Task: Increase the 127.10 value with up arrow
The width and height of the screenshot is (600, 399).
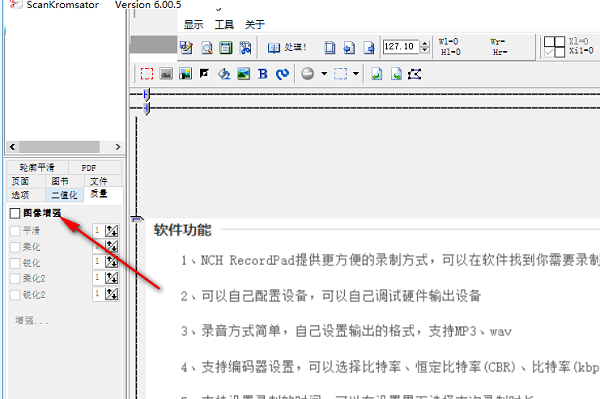Action: [x=424, y=43]
